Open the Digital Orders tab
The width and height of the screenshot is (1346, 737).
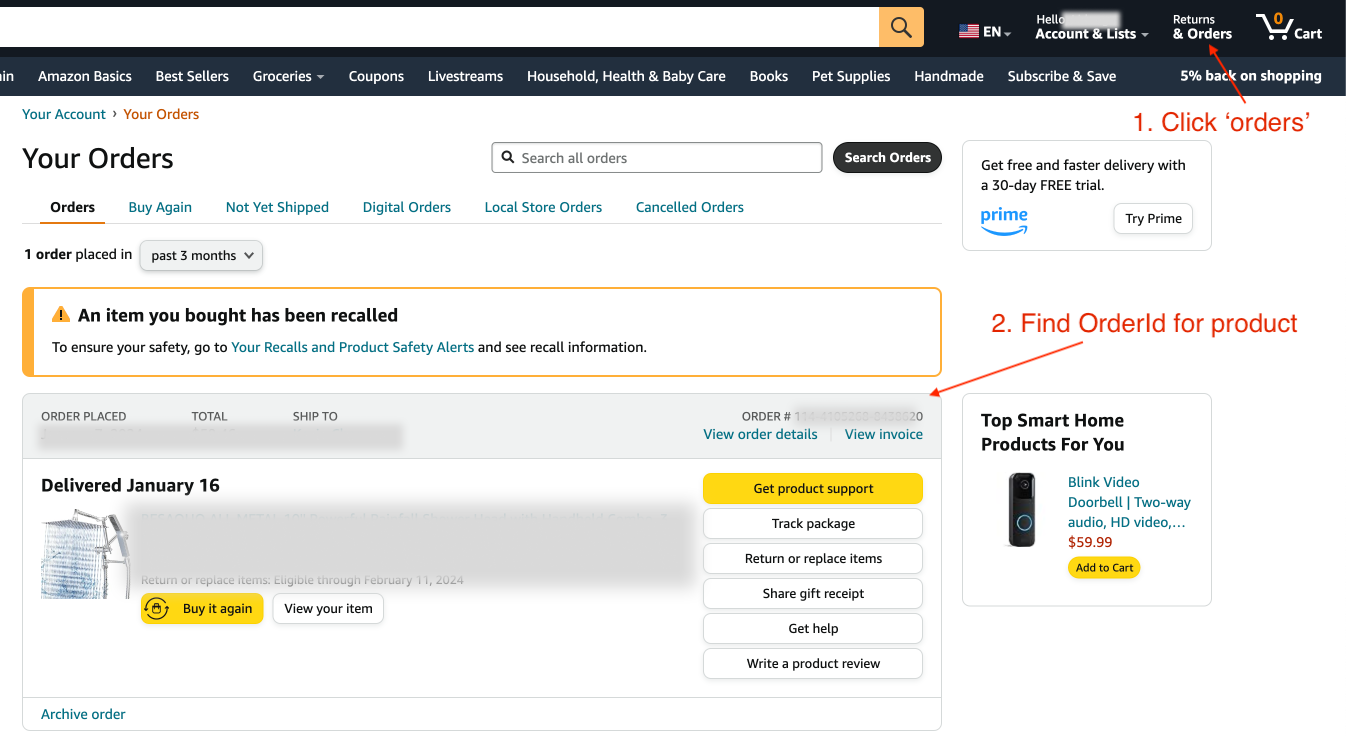coord(407,207)
